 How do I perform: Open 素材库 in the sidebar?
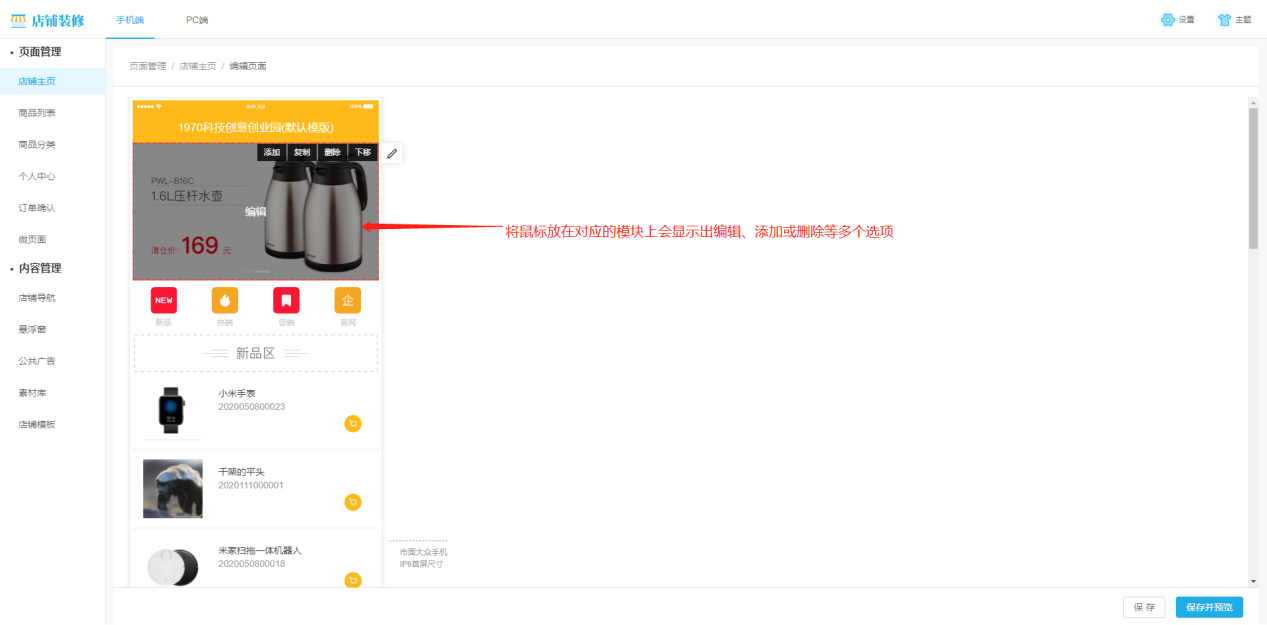point(34,392)
